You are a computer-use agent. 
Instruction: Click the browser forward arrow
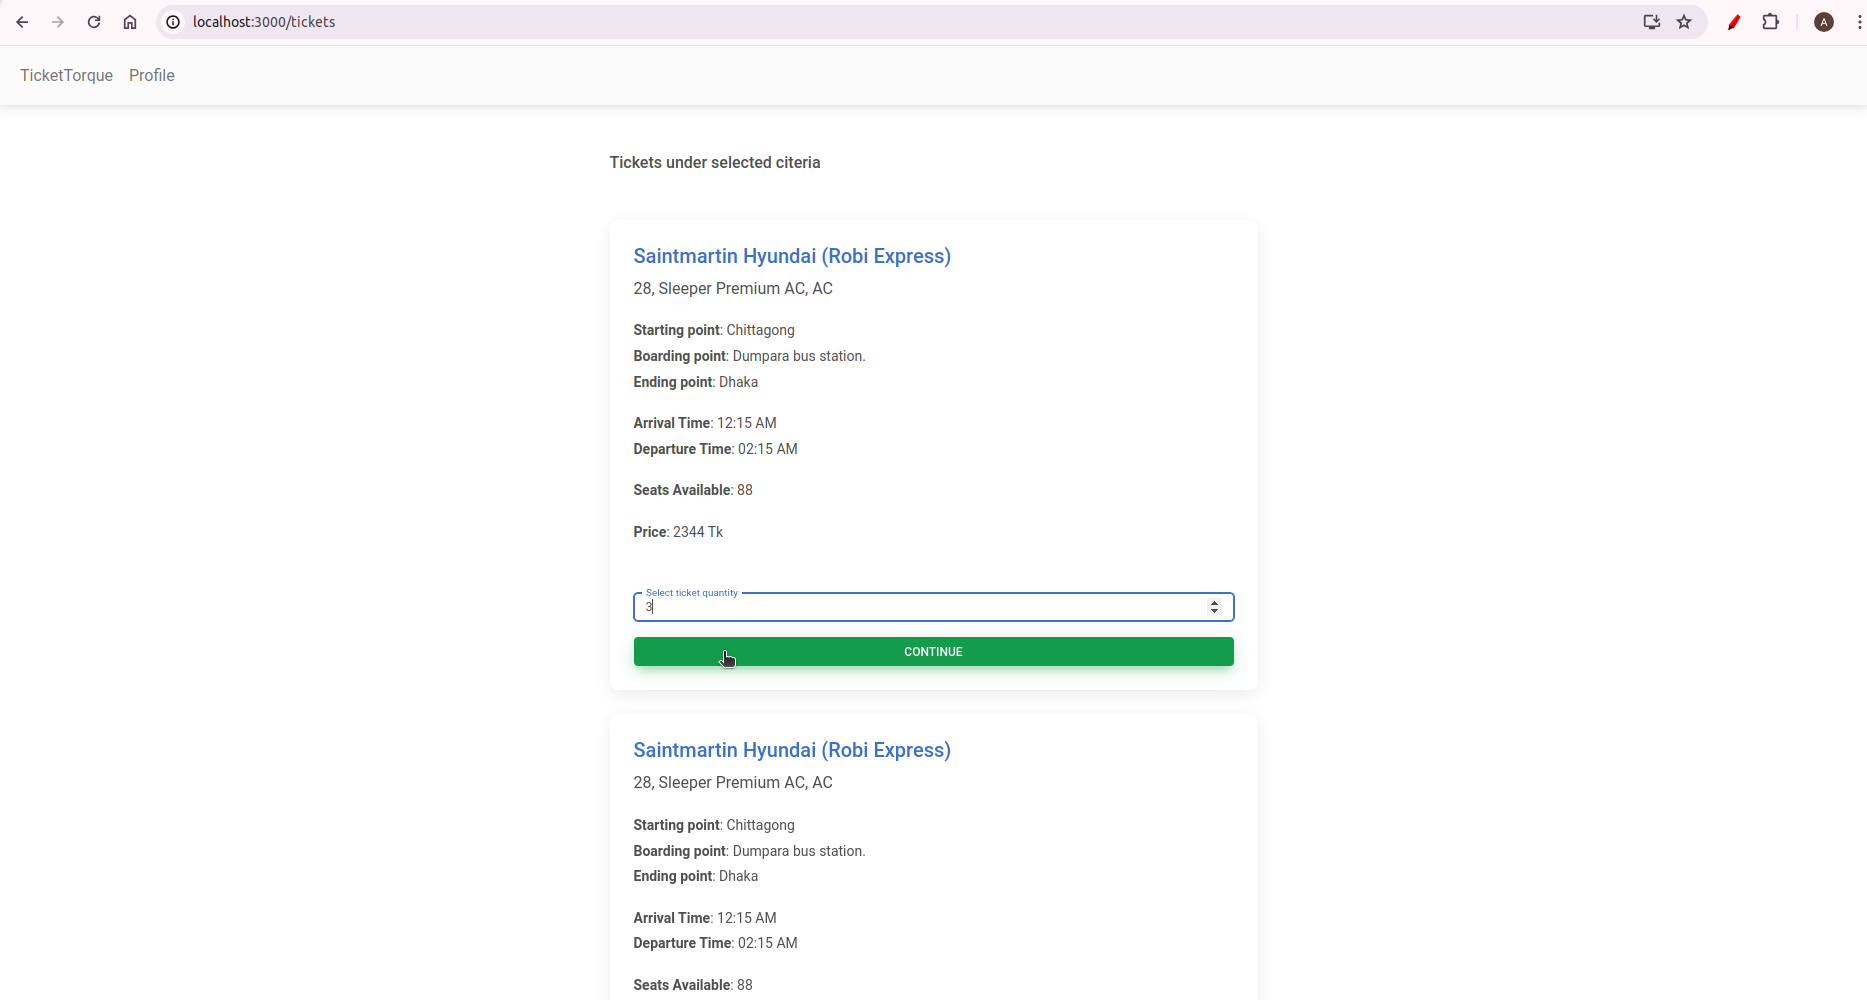tap(58, 22)
